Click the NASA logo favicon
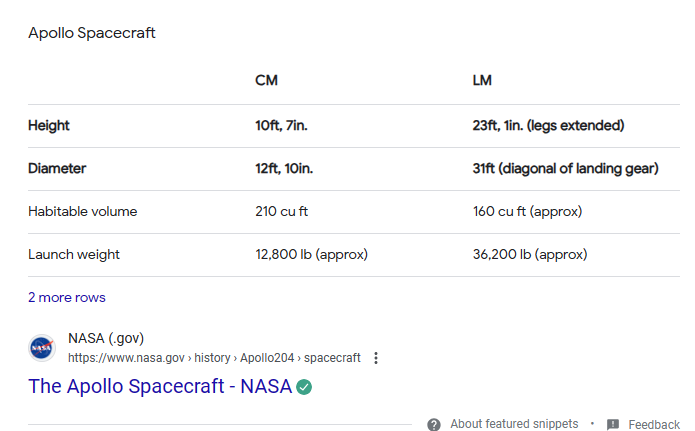This screenshot has width=695, height=431. pos(42,348)
